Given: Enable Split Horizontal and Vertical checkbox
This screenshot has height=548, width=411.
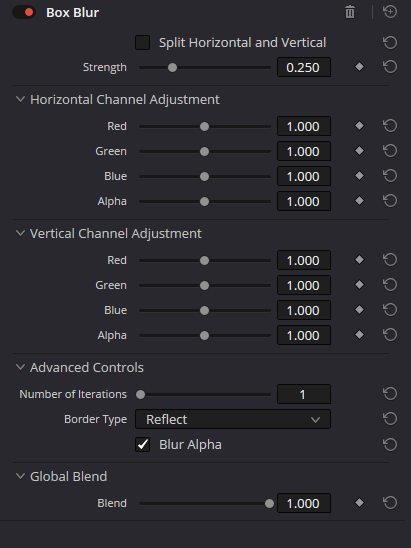Looking at the screenshot, I should 142,42.
